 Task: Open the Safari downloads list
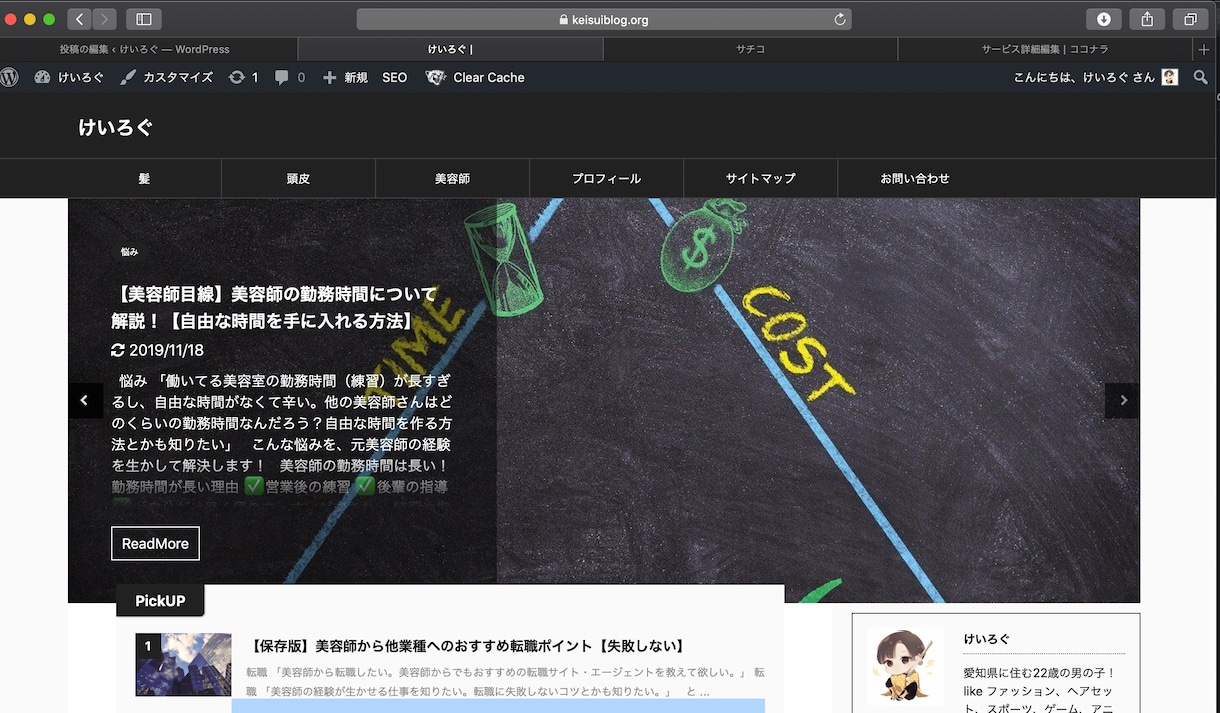(1103, 19)
